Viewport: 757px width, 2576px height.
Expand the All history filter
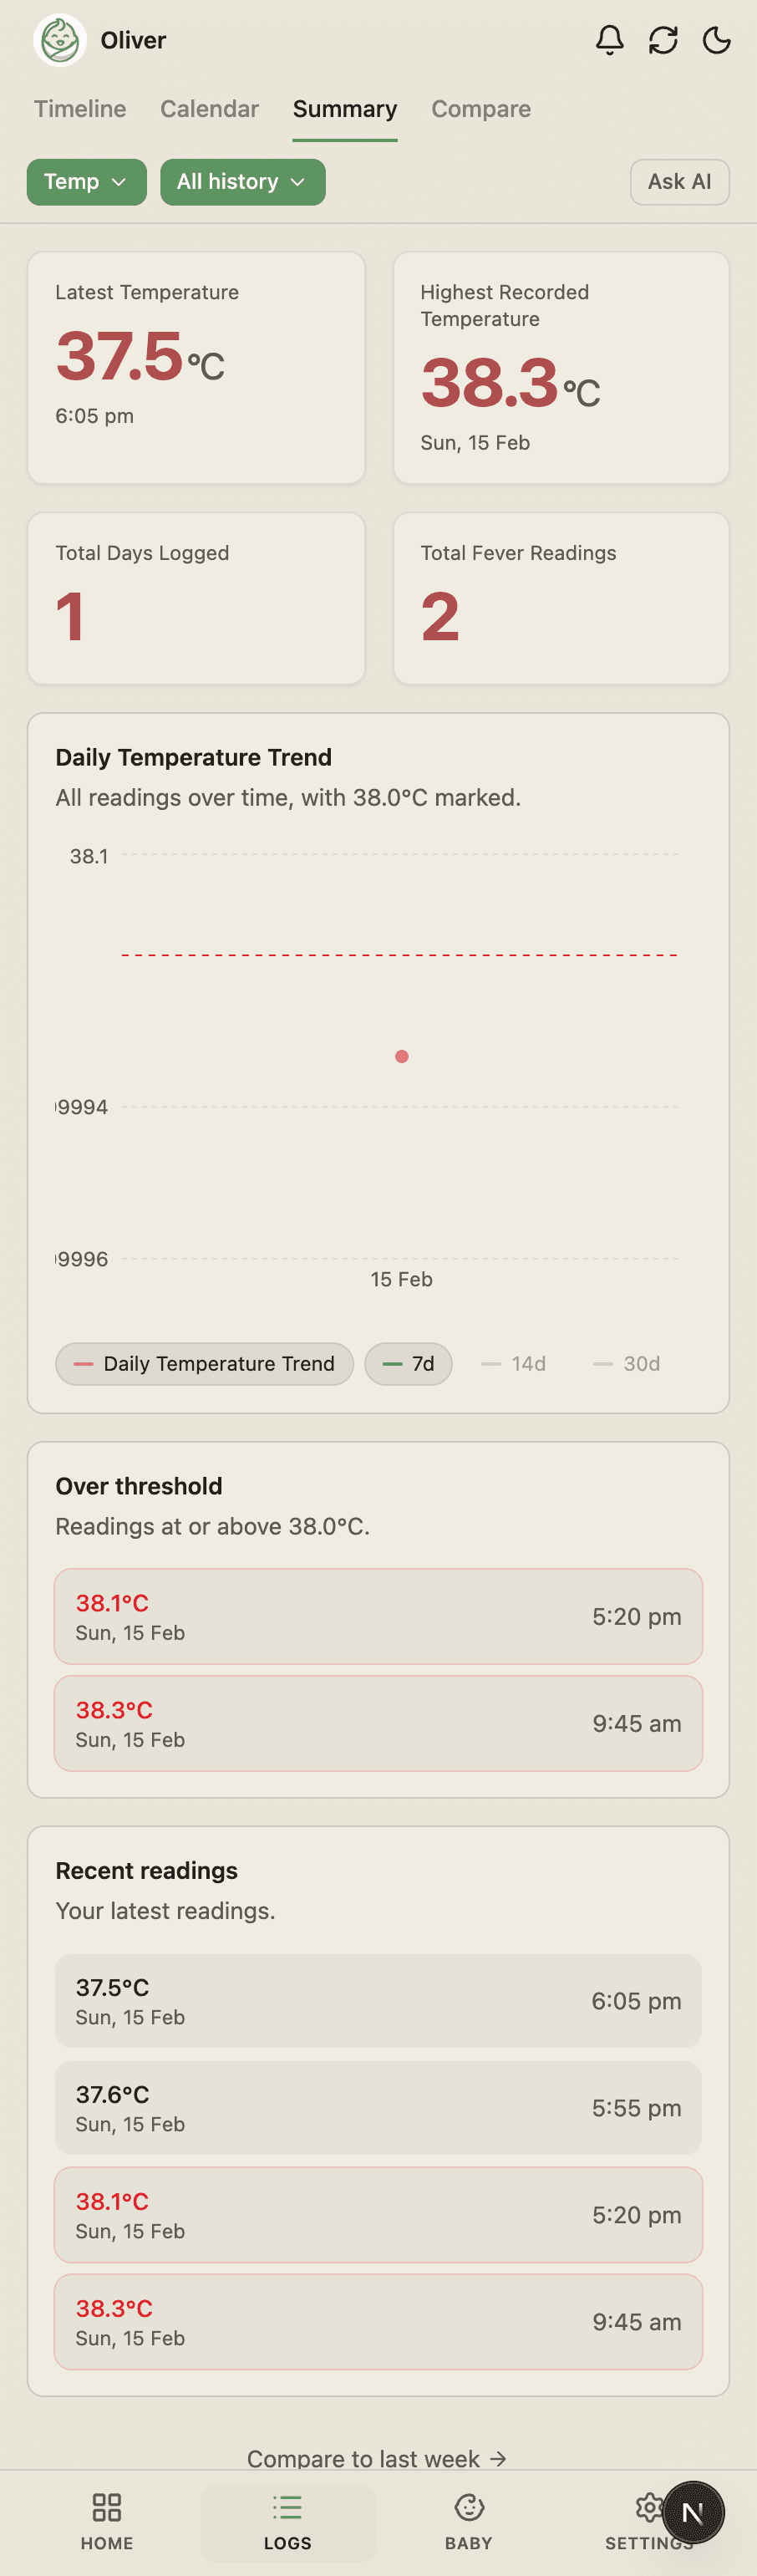click(242, 182)
